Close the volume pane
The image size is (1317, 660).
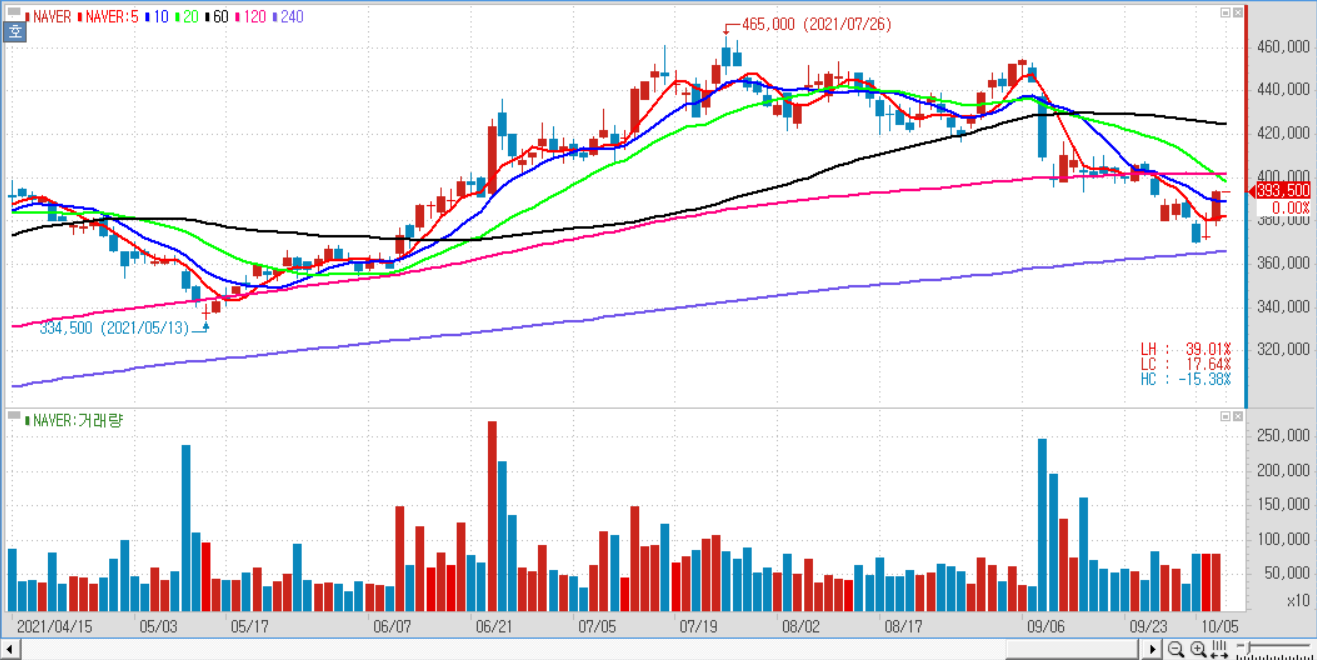(x=1237, y=416)
